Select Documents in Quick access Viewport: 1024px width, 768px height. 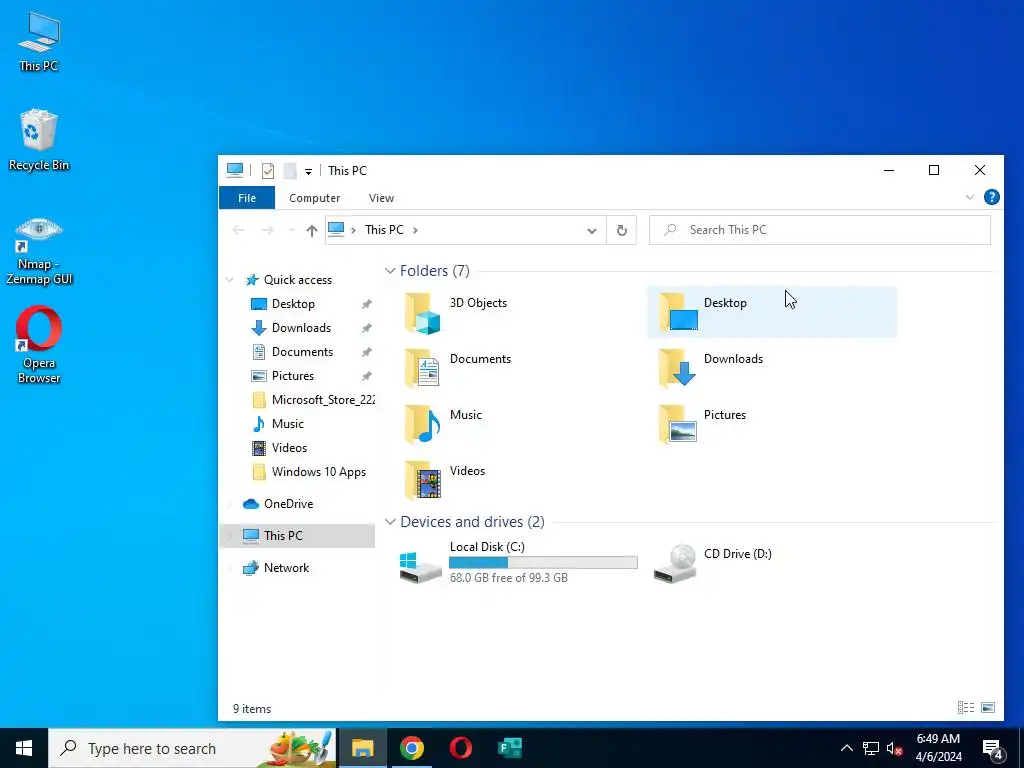304,352
